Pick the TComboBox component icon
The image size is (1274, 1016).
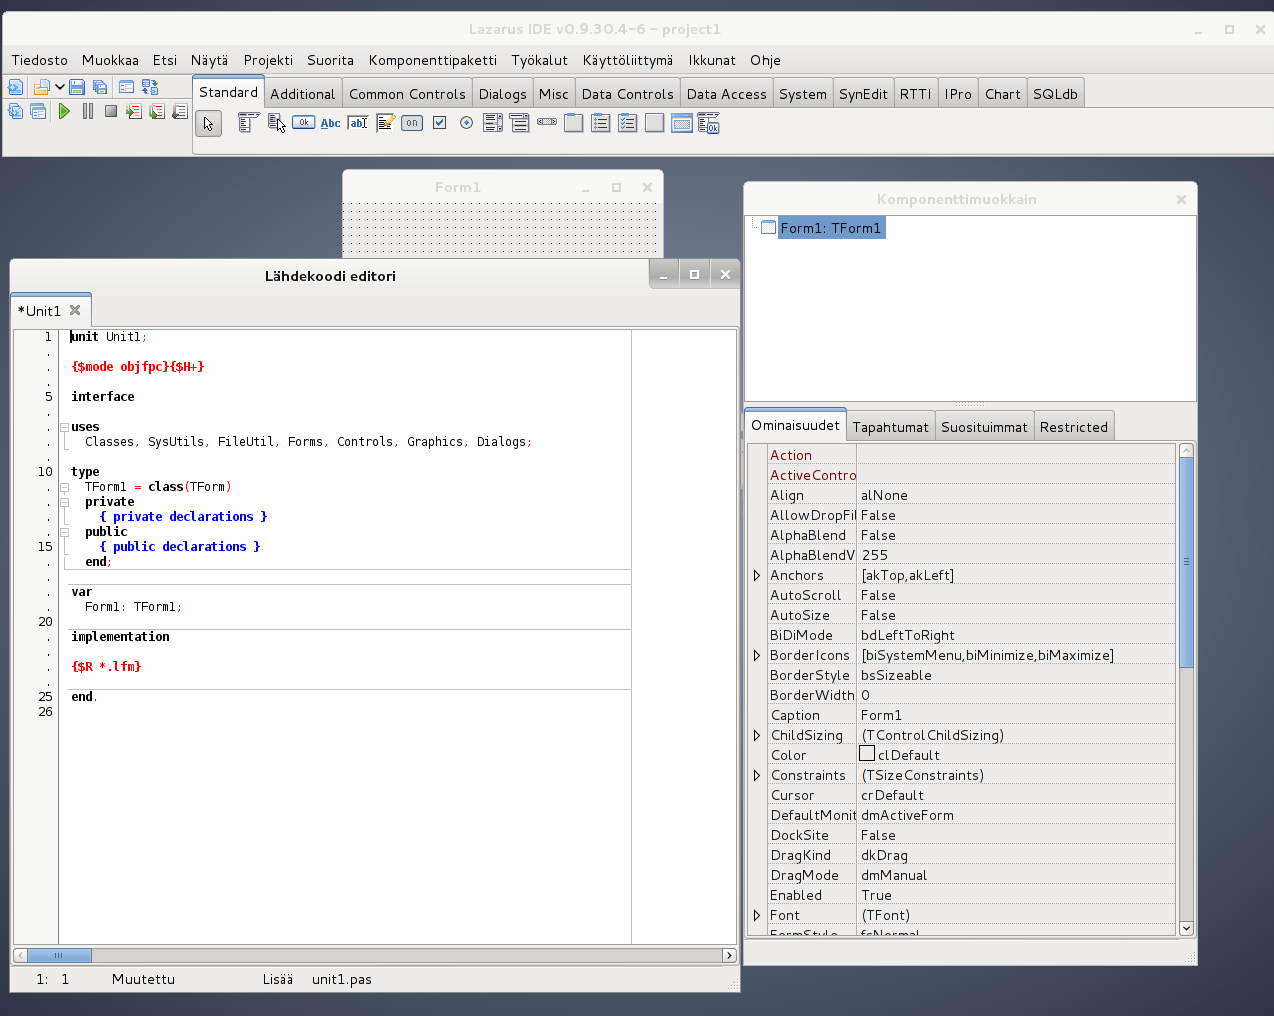(520, 123)
